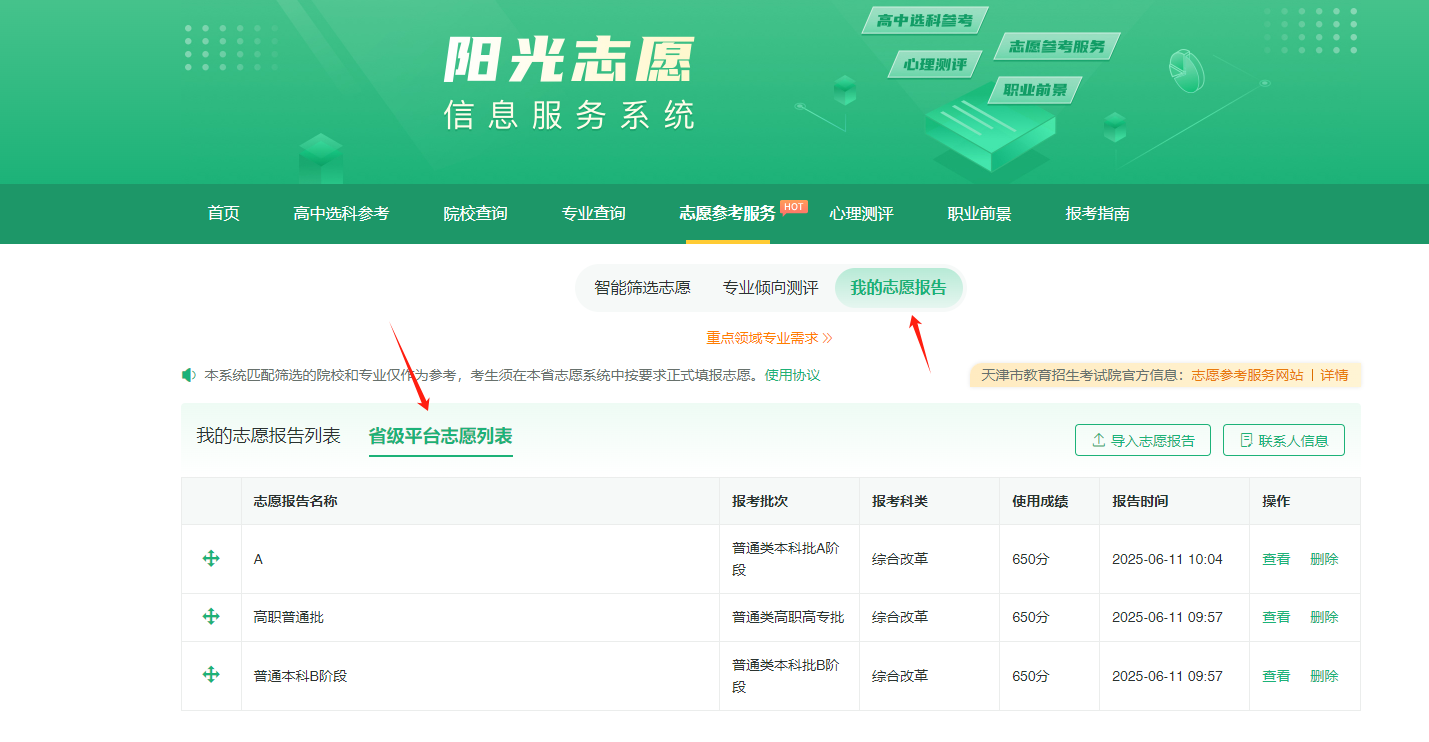Select 省级平台志愿列表 tab
Screen dimensions: 1429x742
[x=441, y=436]
